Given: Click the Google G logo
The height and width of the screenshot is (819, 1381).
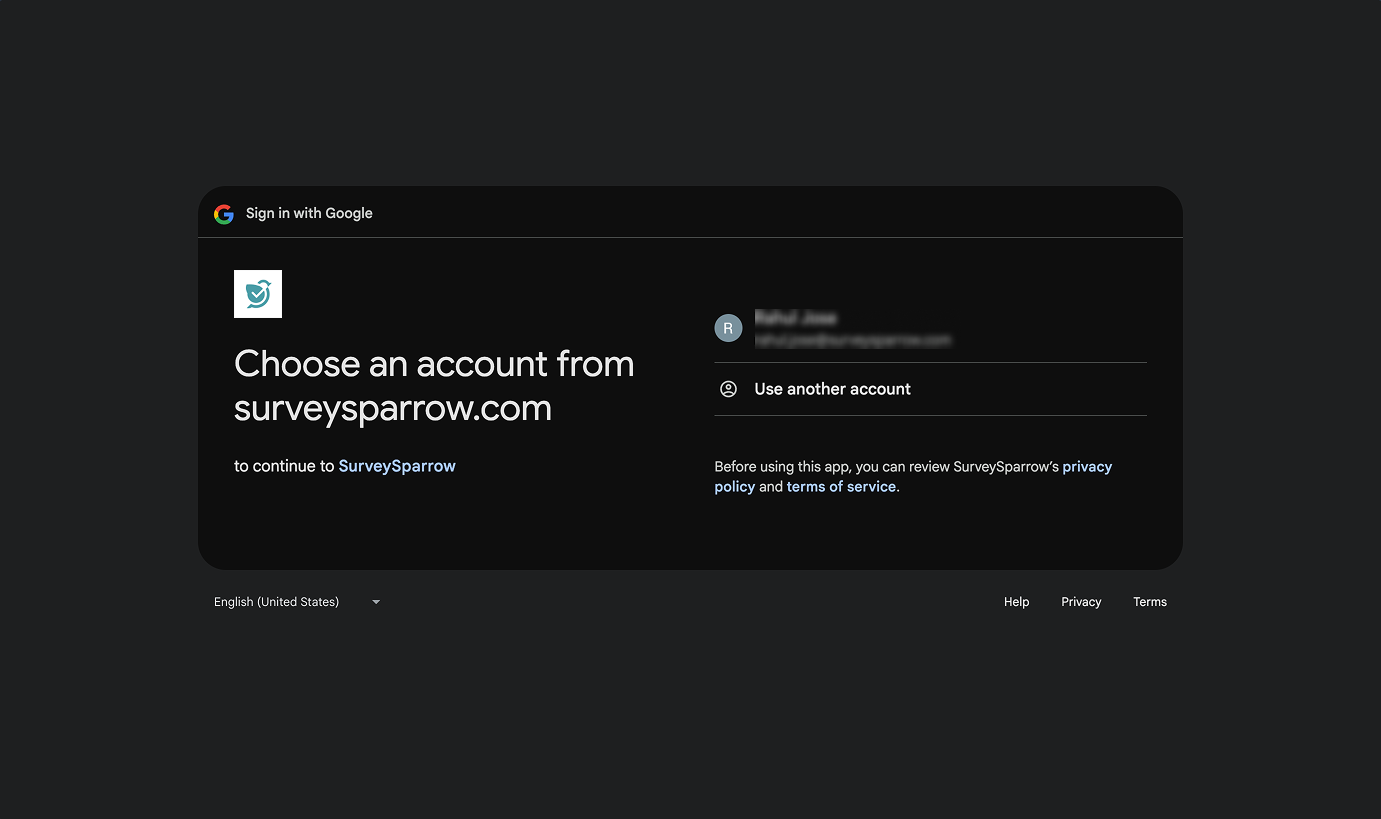Looking at the screenshot, I should (224, 214).
